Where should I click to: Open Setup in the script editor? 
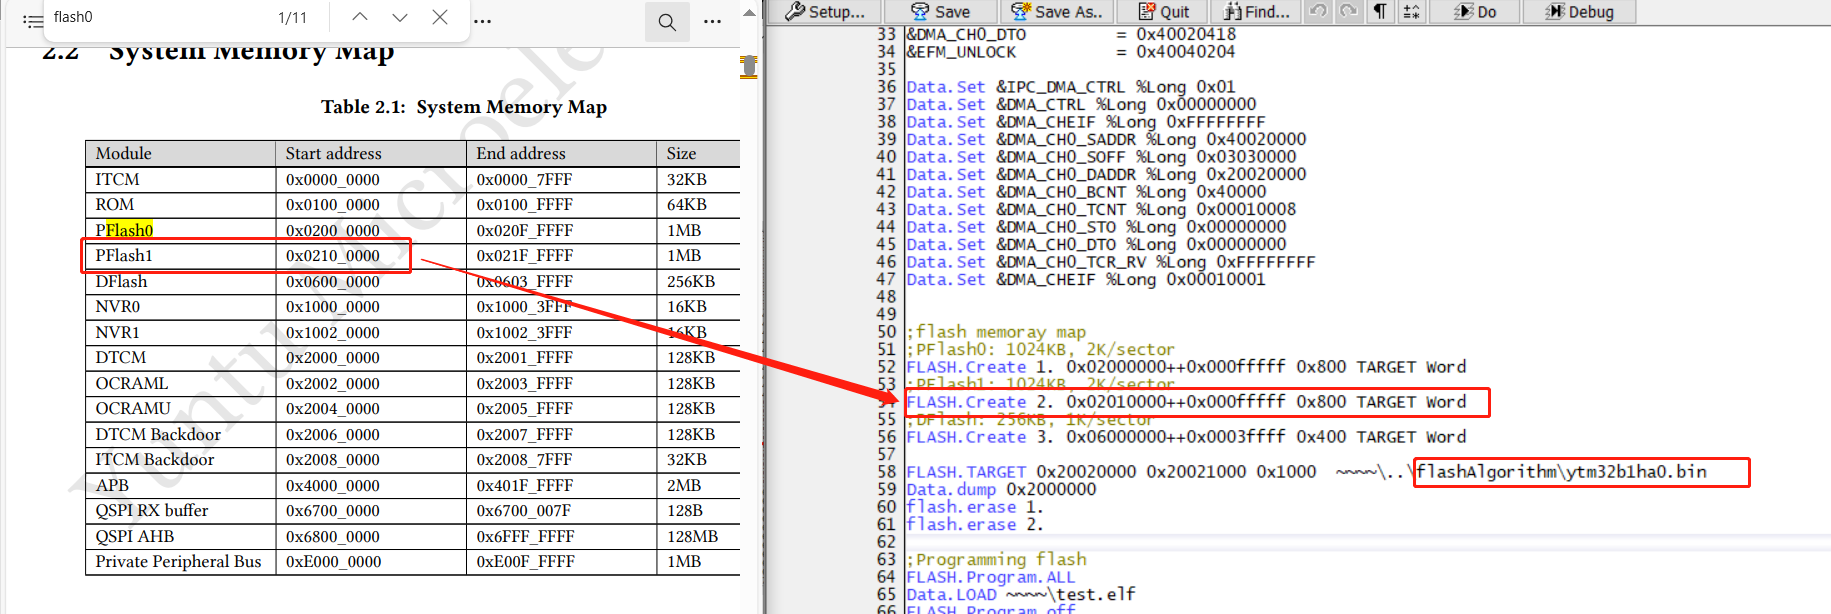coord(825,12)
